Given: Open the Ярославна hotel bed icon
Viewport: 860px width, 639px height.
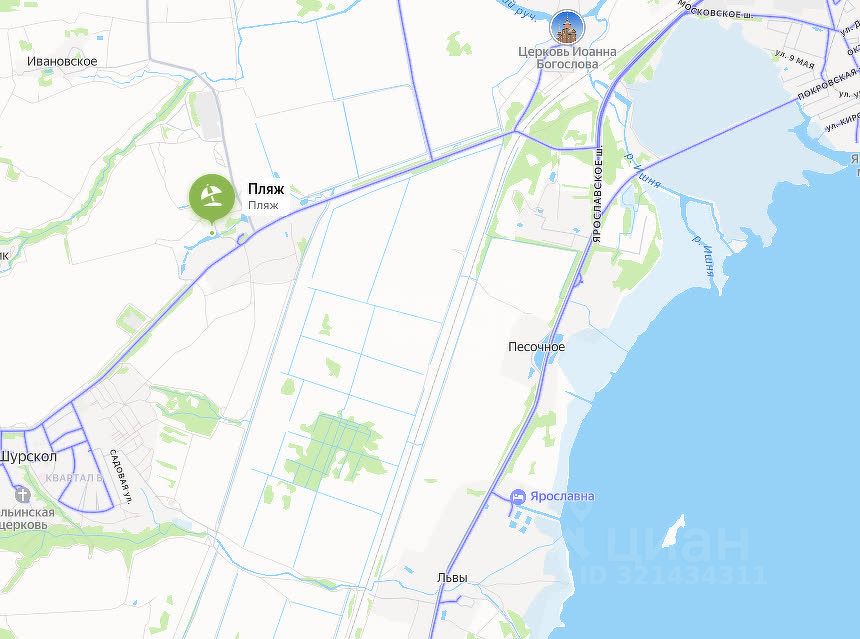Looking at the screenshot, I should point(518,497).
